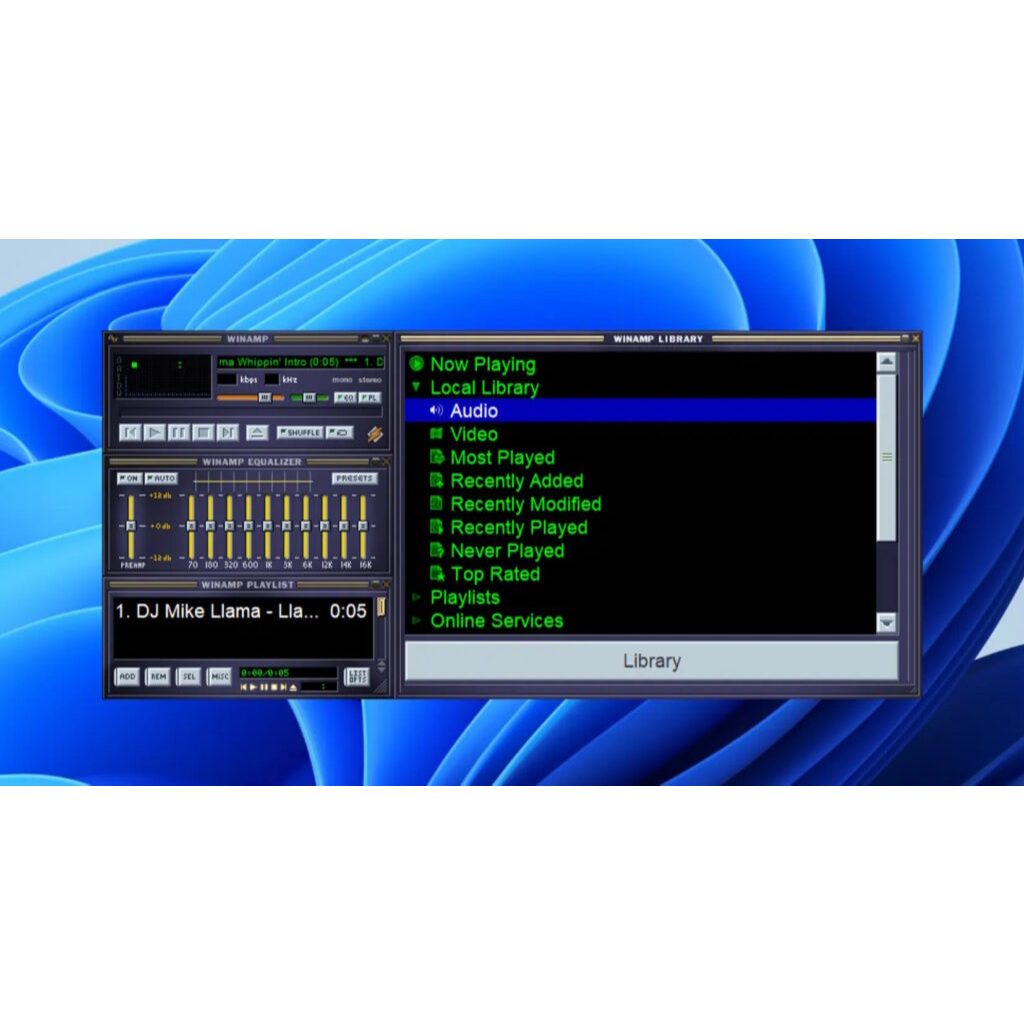Image resolution: width=1024 pixels, height=1024 pixels.
Task: Toggle Repeat mode button
Action: (x=340, y=432)
